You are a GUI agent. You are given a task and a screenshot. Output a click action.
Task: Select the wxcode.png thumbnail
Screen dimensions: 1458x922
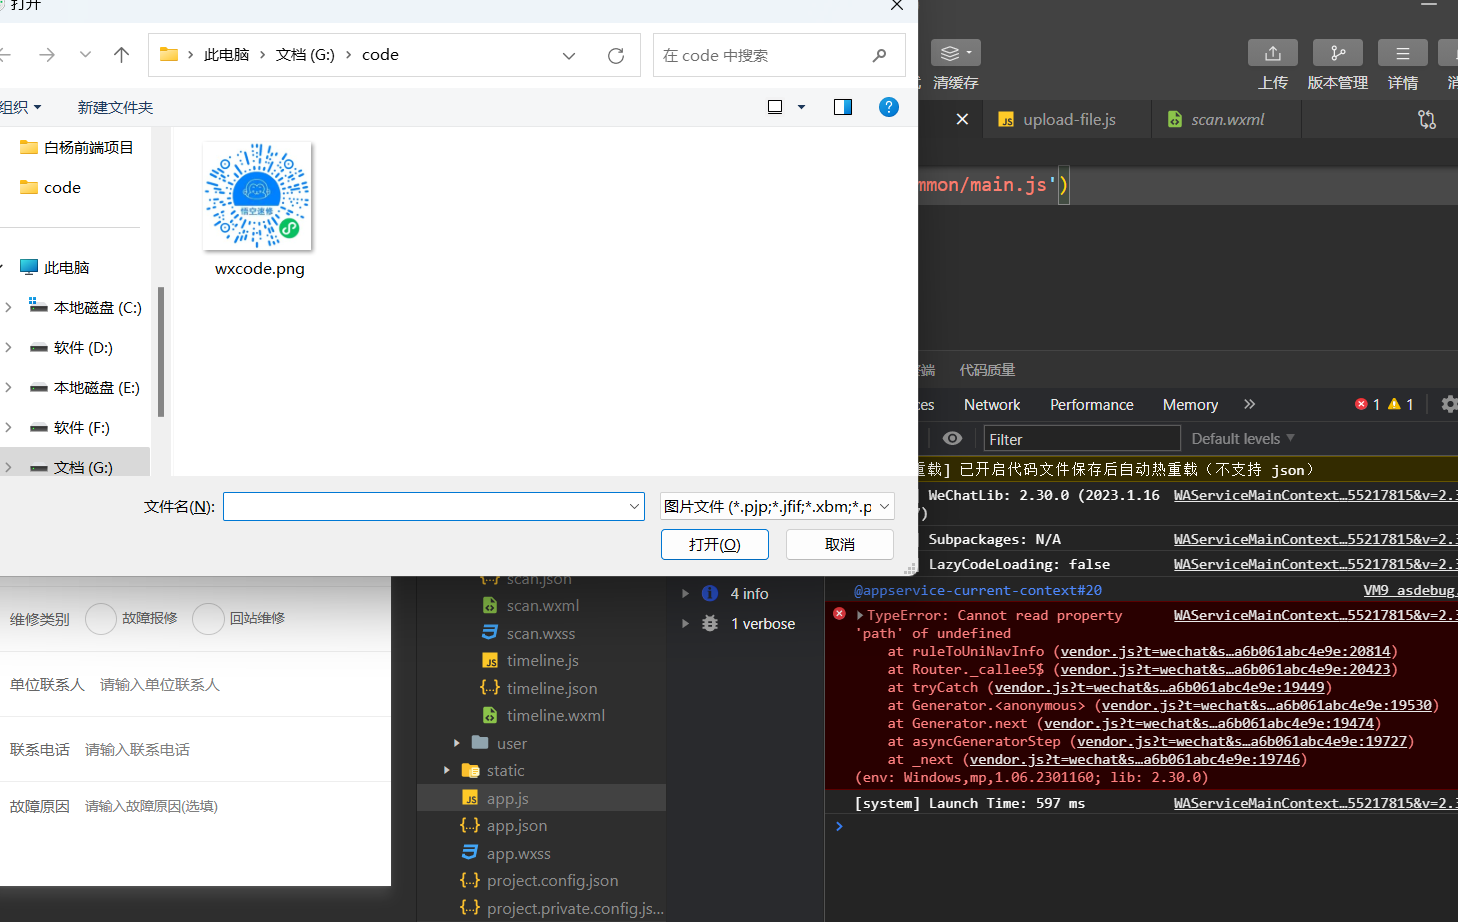[x=258, y=196]
